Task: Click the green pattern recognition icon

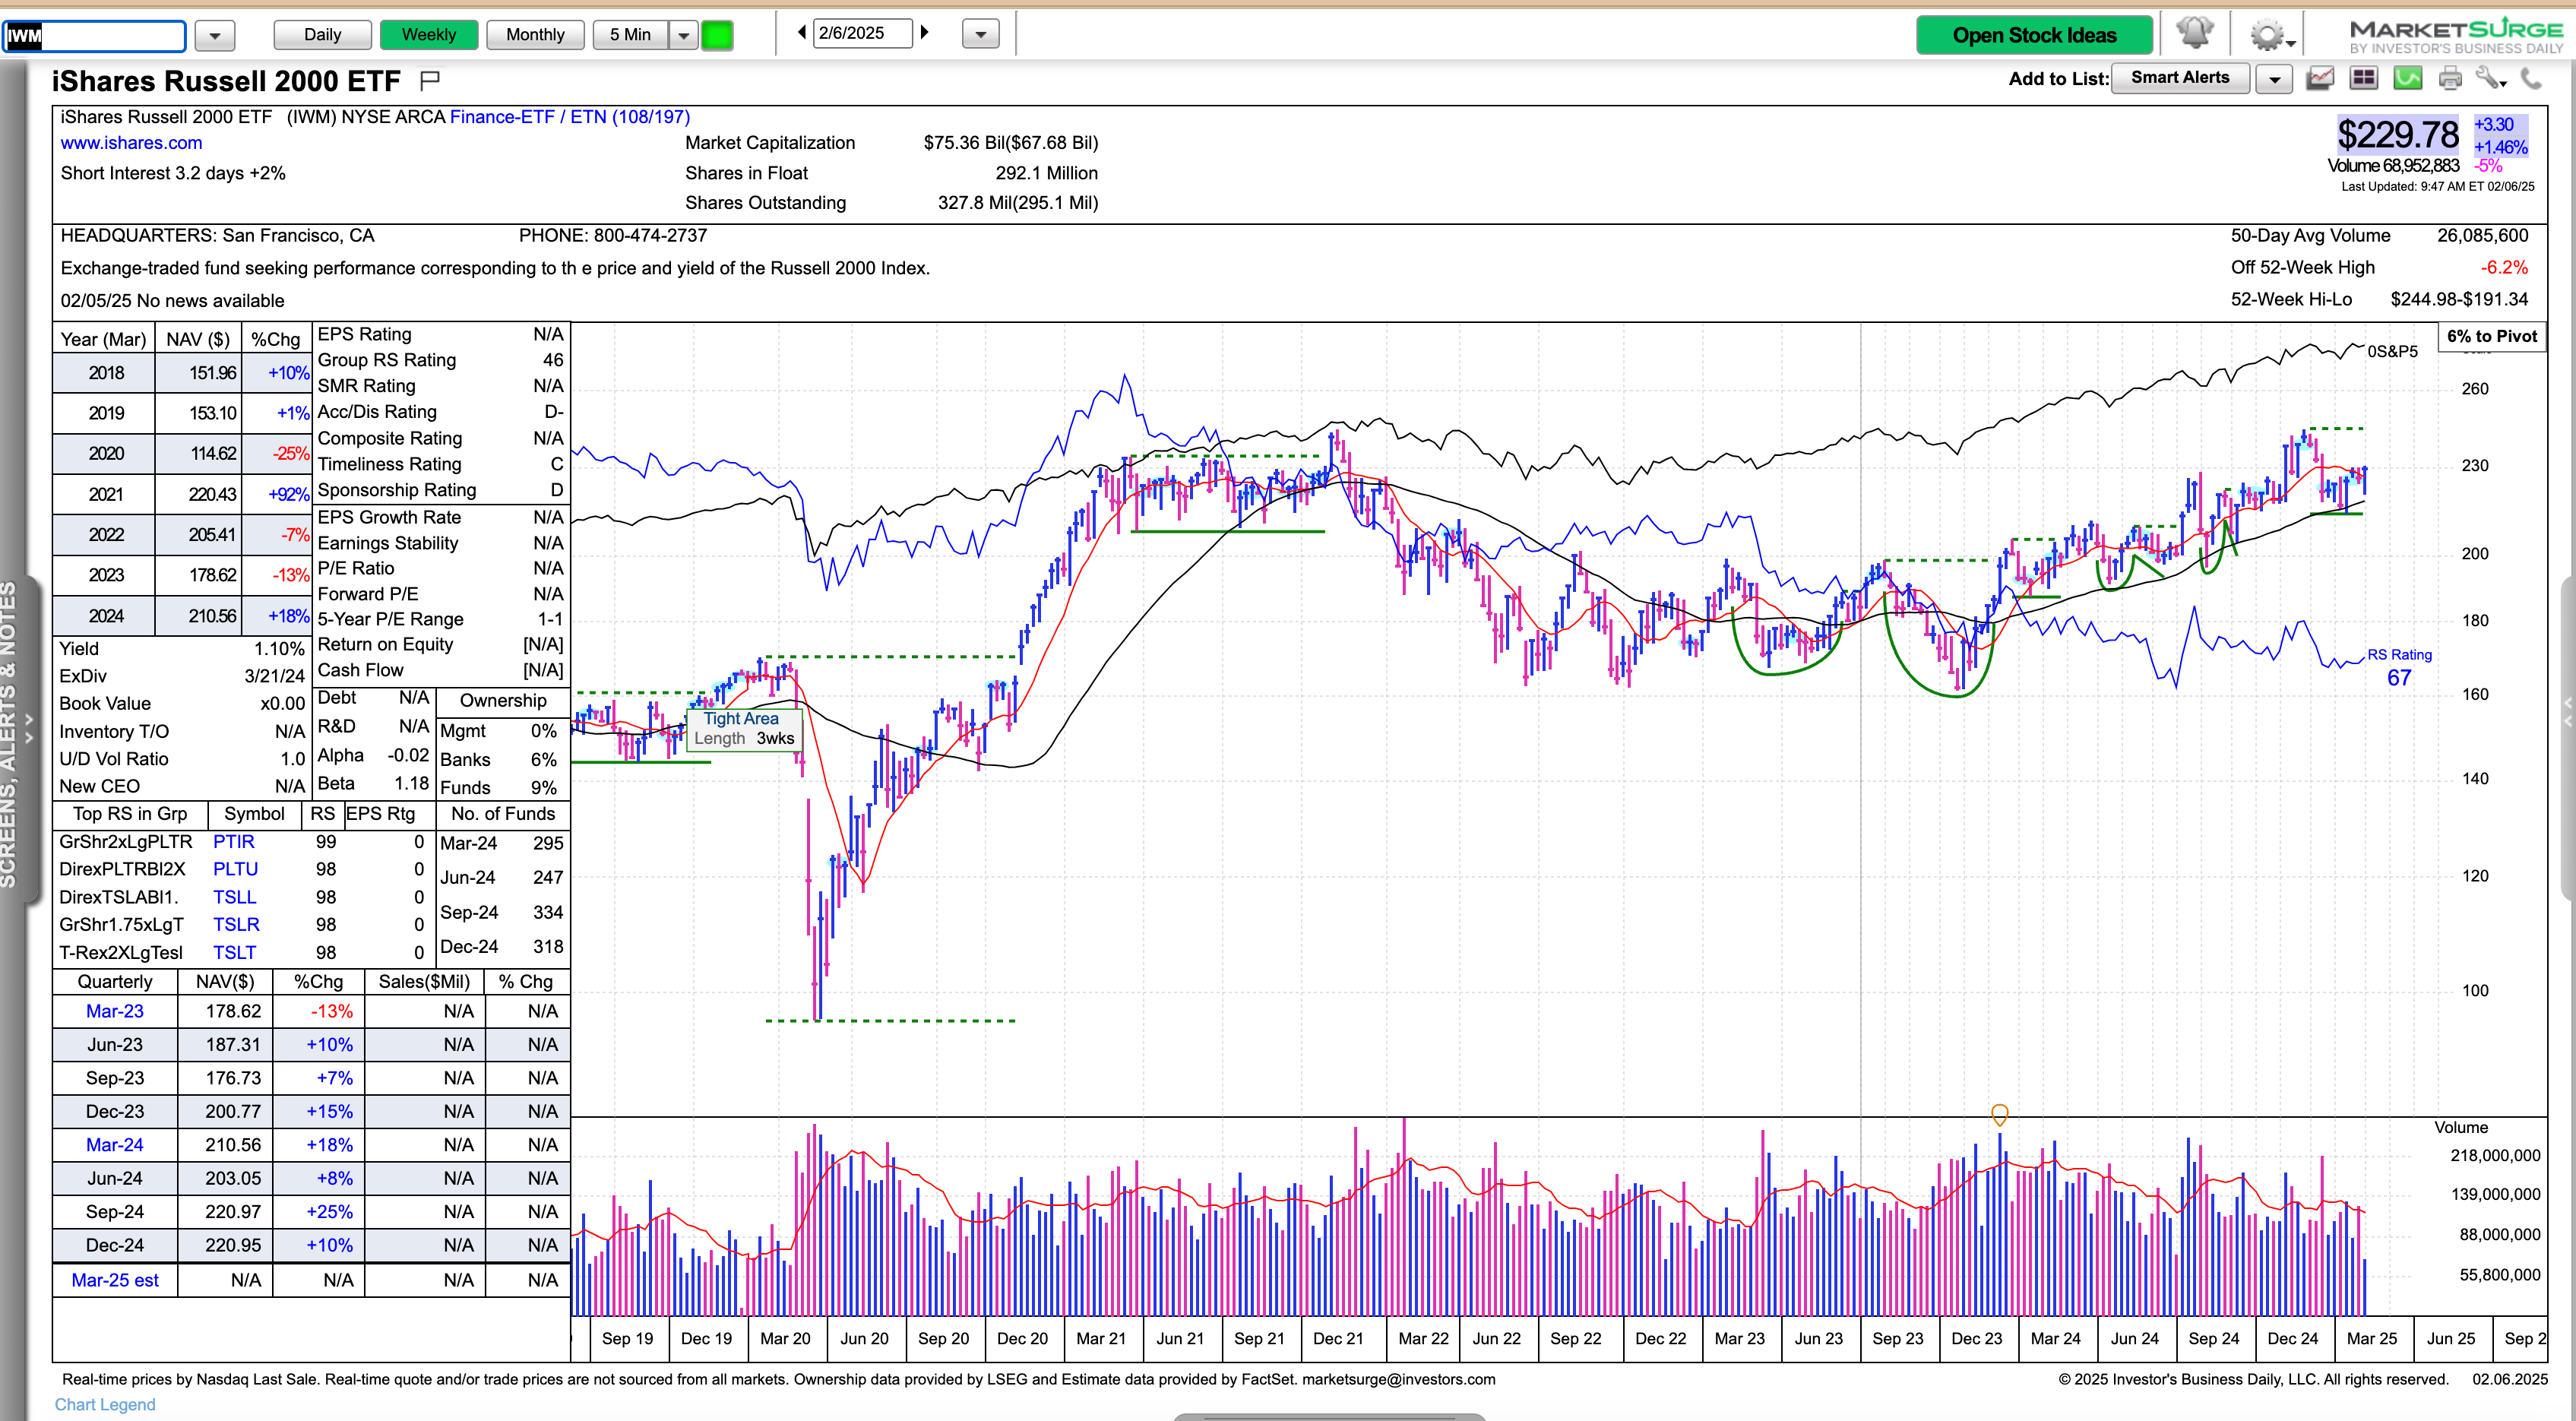Action: pyautogui.click(x=2407, y=78)
